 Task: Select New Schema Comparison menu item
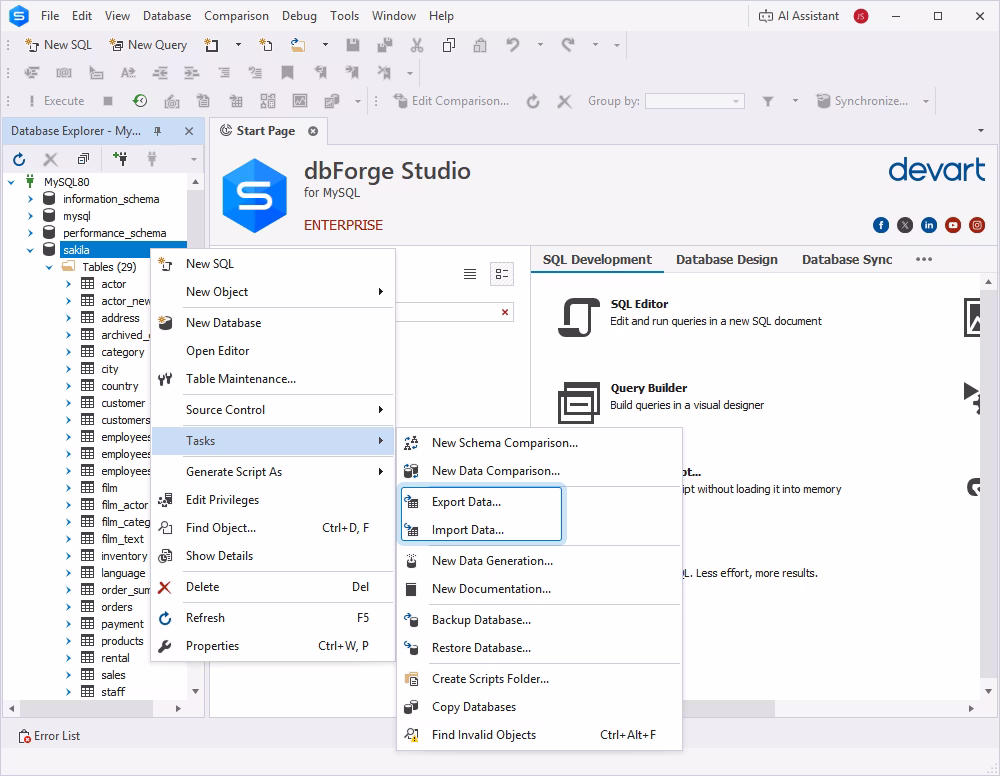(x=539, y=443)
